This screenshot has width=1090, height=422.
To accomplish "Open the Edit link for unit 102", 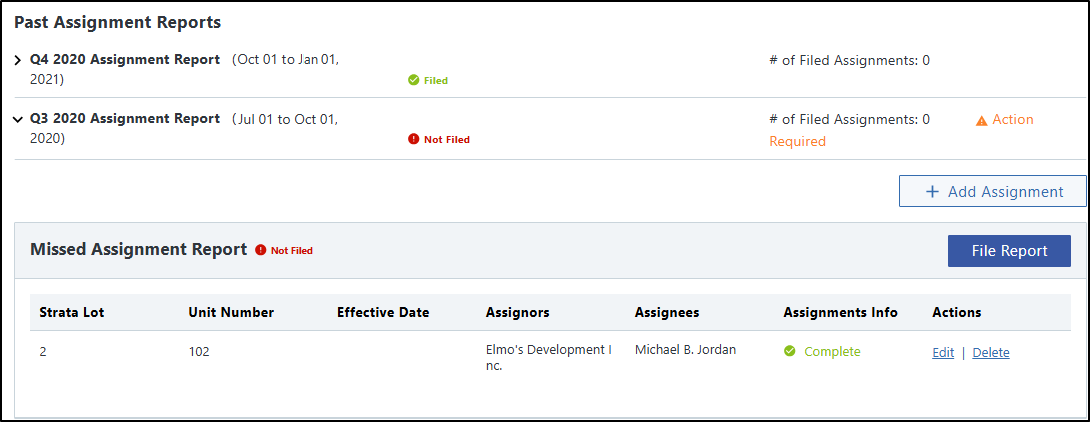I will click(x=942, y=353).
